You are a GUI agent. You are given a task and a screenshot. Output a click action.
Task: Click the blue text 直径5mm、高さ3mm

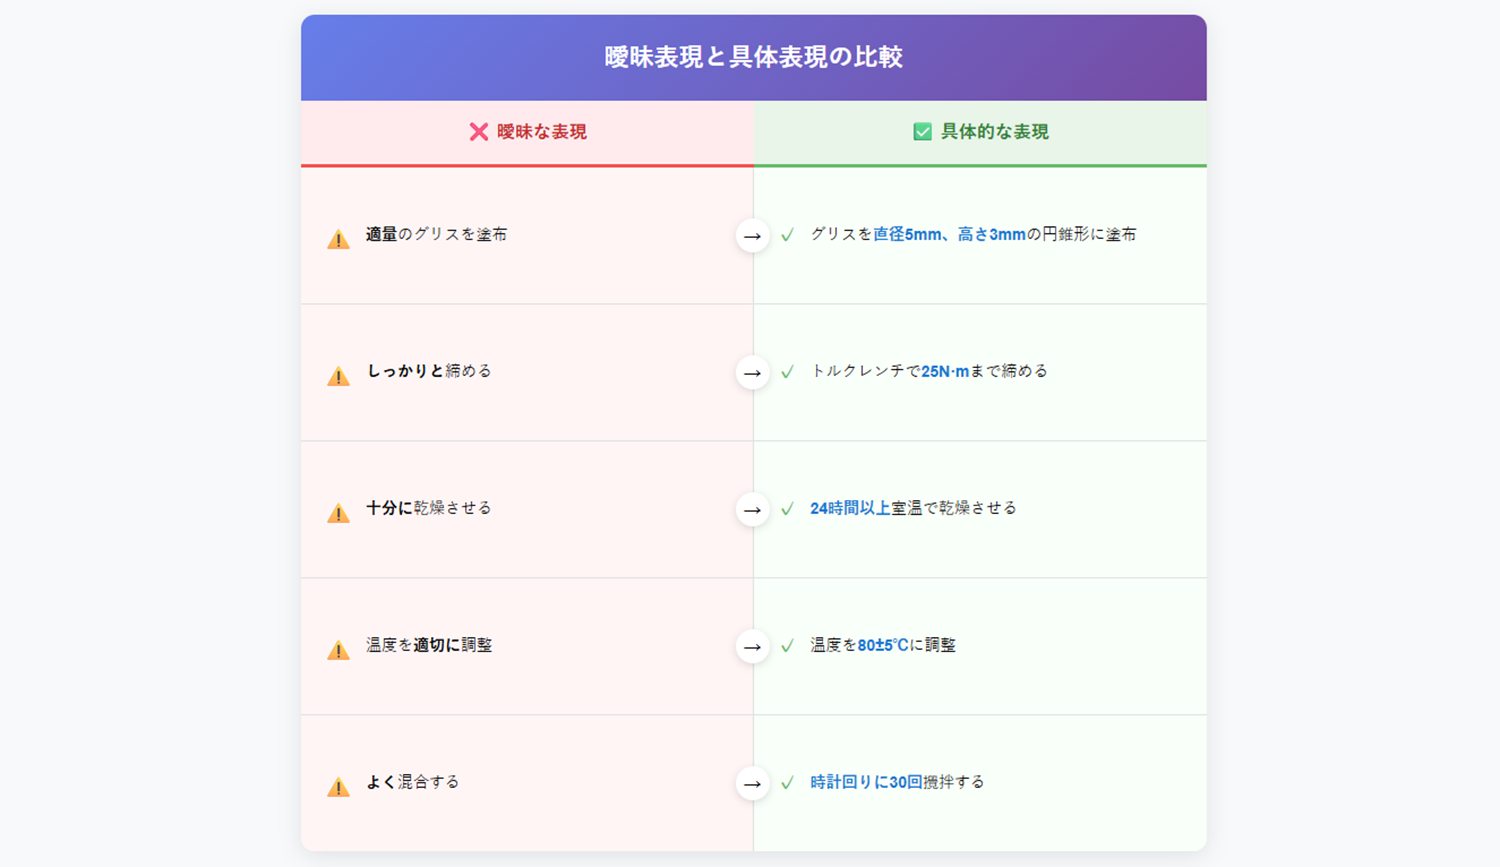950,234
